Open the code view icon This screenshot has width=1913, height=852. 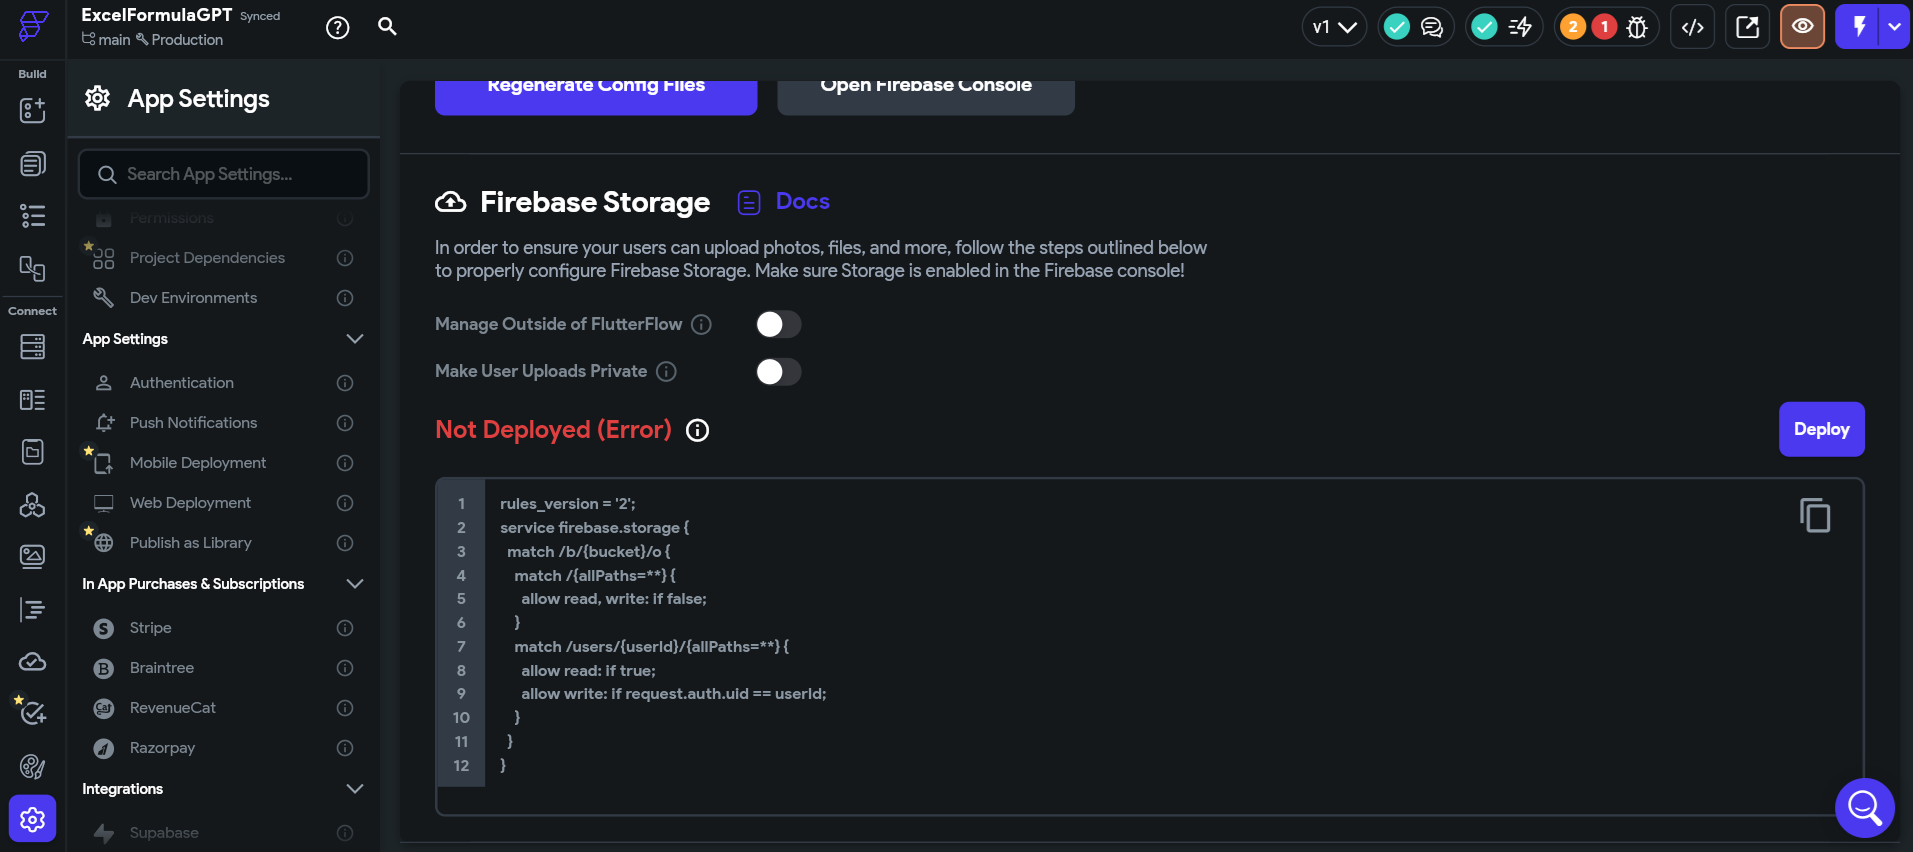(1692, 27)
